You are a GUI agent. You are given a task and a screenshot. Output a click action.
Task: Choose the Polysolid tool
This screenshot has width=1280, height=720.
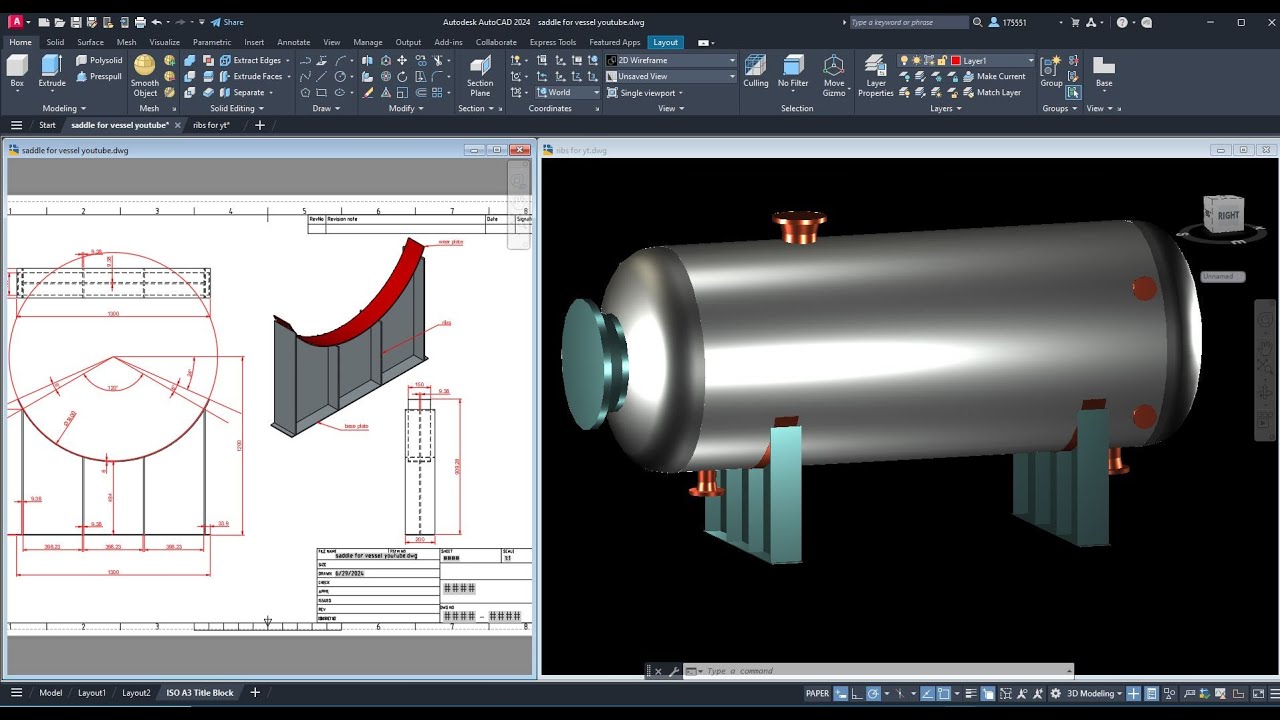pyautogui.click(x=99, y=60)
